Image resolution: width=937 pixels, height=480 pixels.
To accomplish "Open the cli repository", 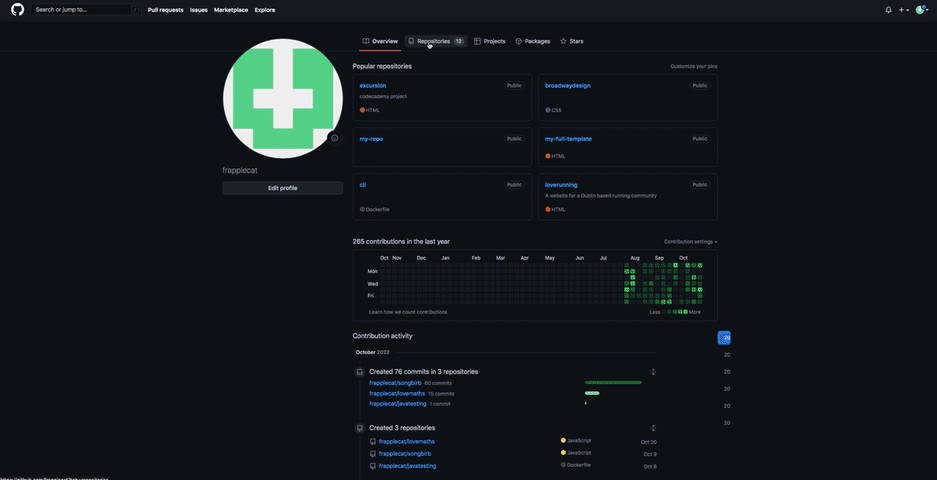I will click(363, 185).
